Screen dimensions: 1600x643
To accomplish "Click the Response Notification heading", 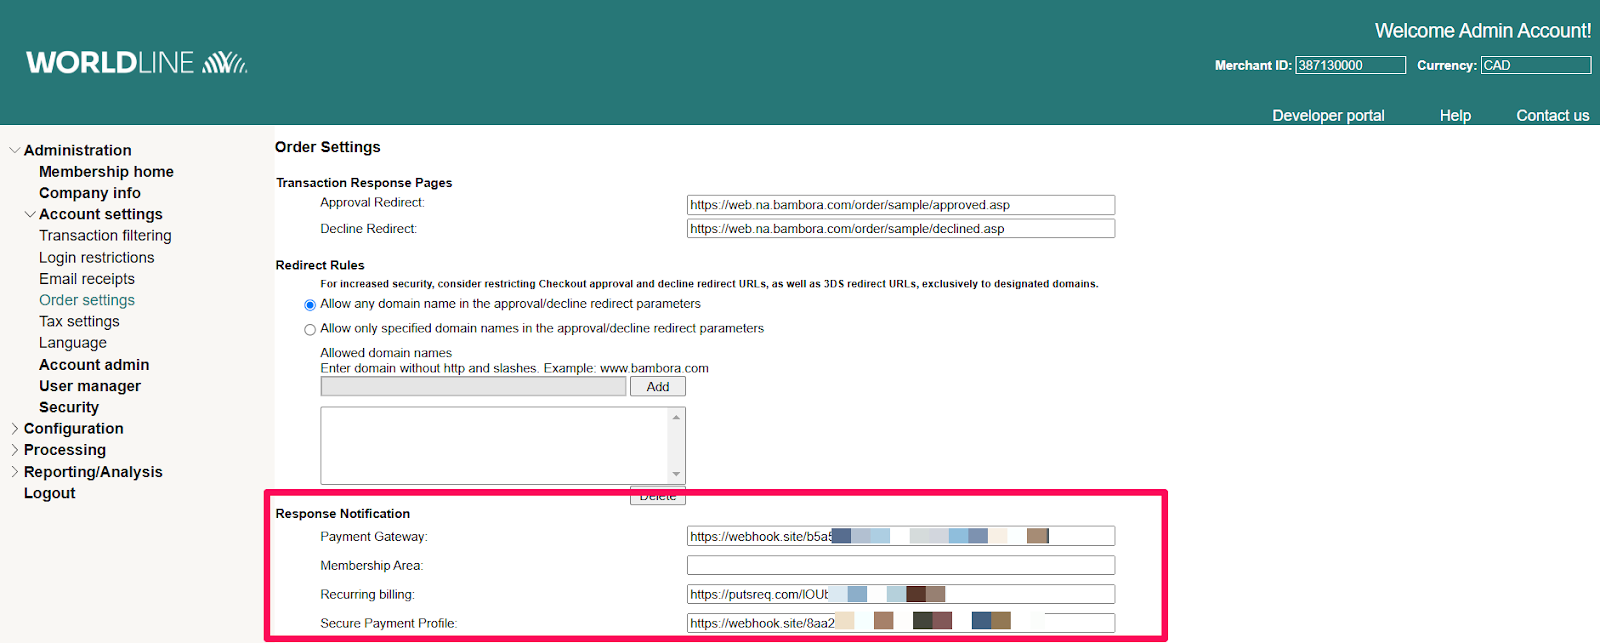I will [343, 514].
